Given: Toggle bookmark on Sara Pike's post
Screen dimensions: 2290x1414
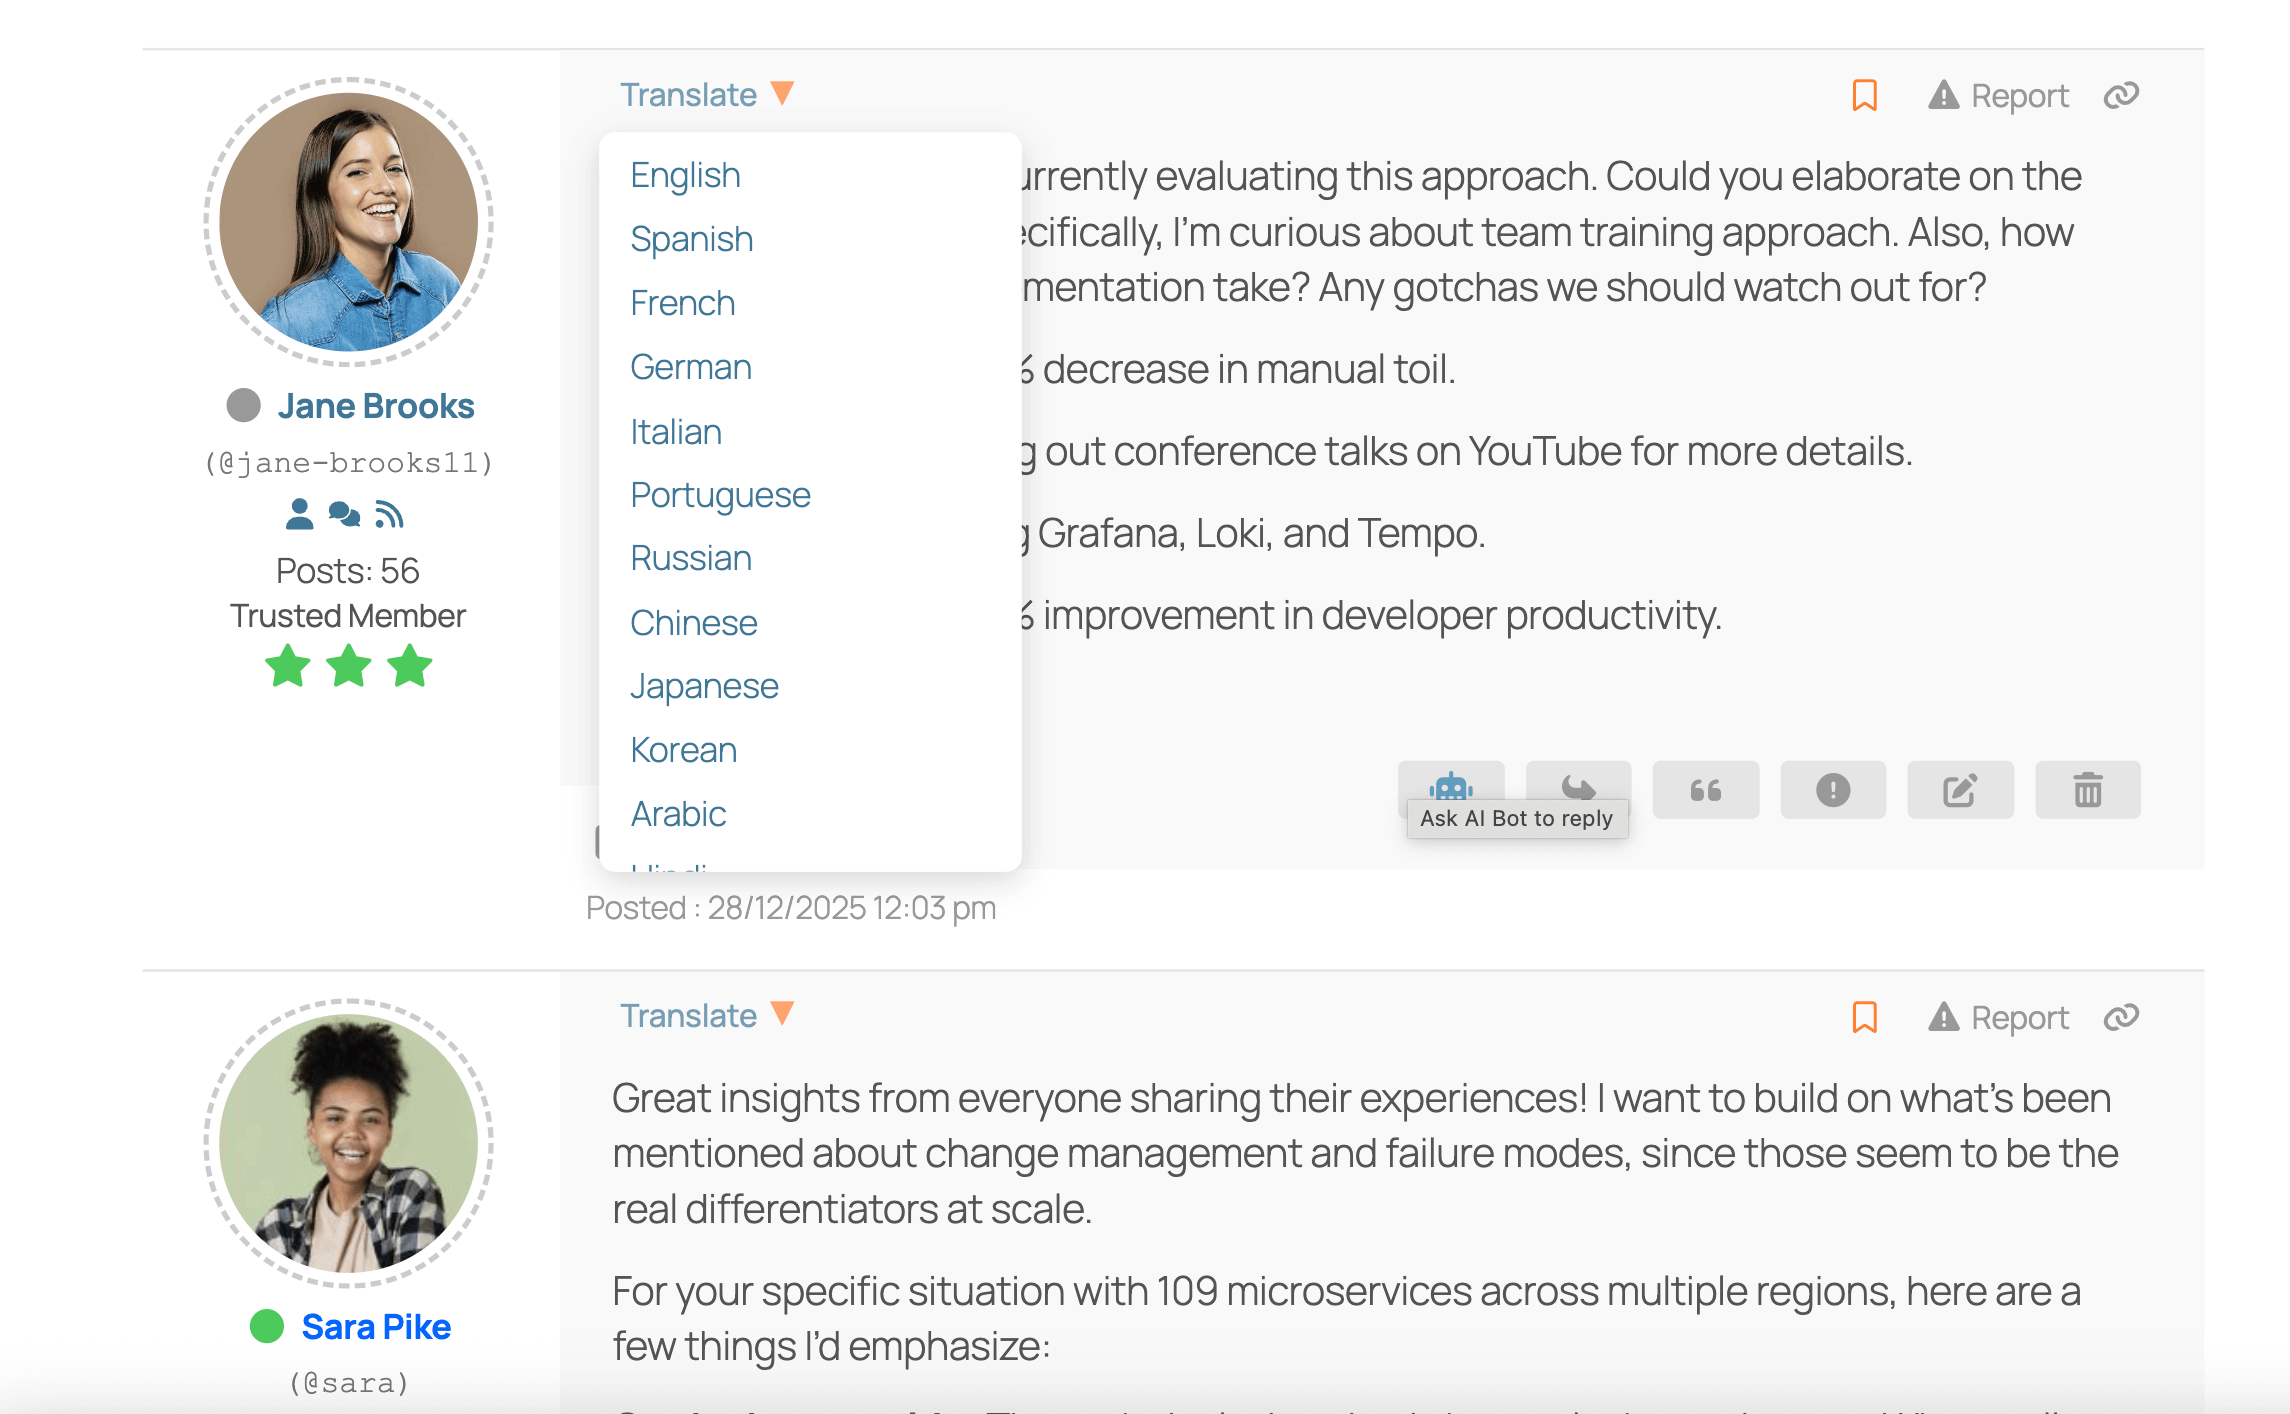Looking at the screenshot, I should click(1864, 1017).
